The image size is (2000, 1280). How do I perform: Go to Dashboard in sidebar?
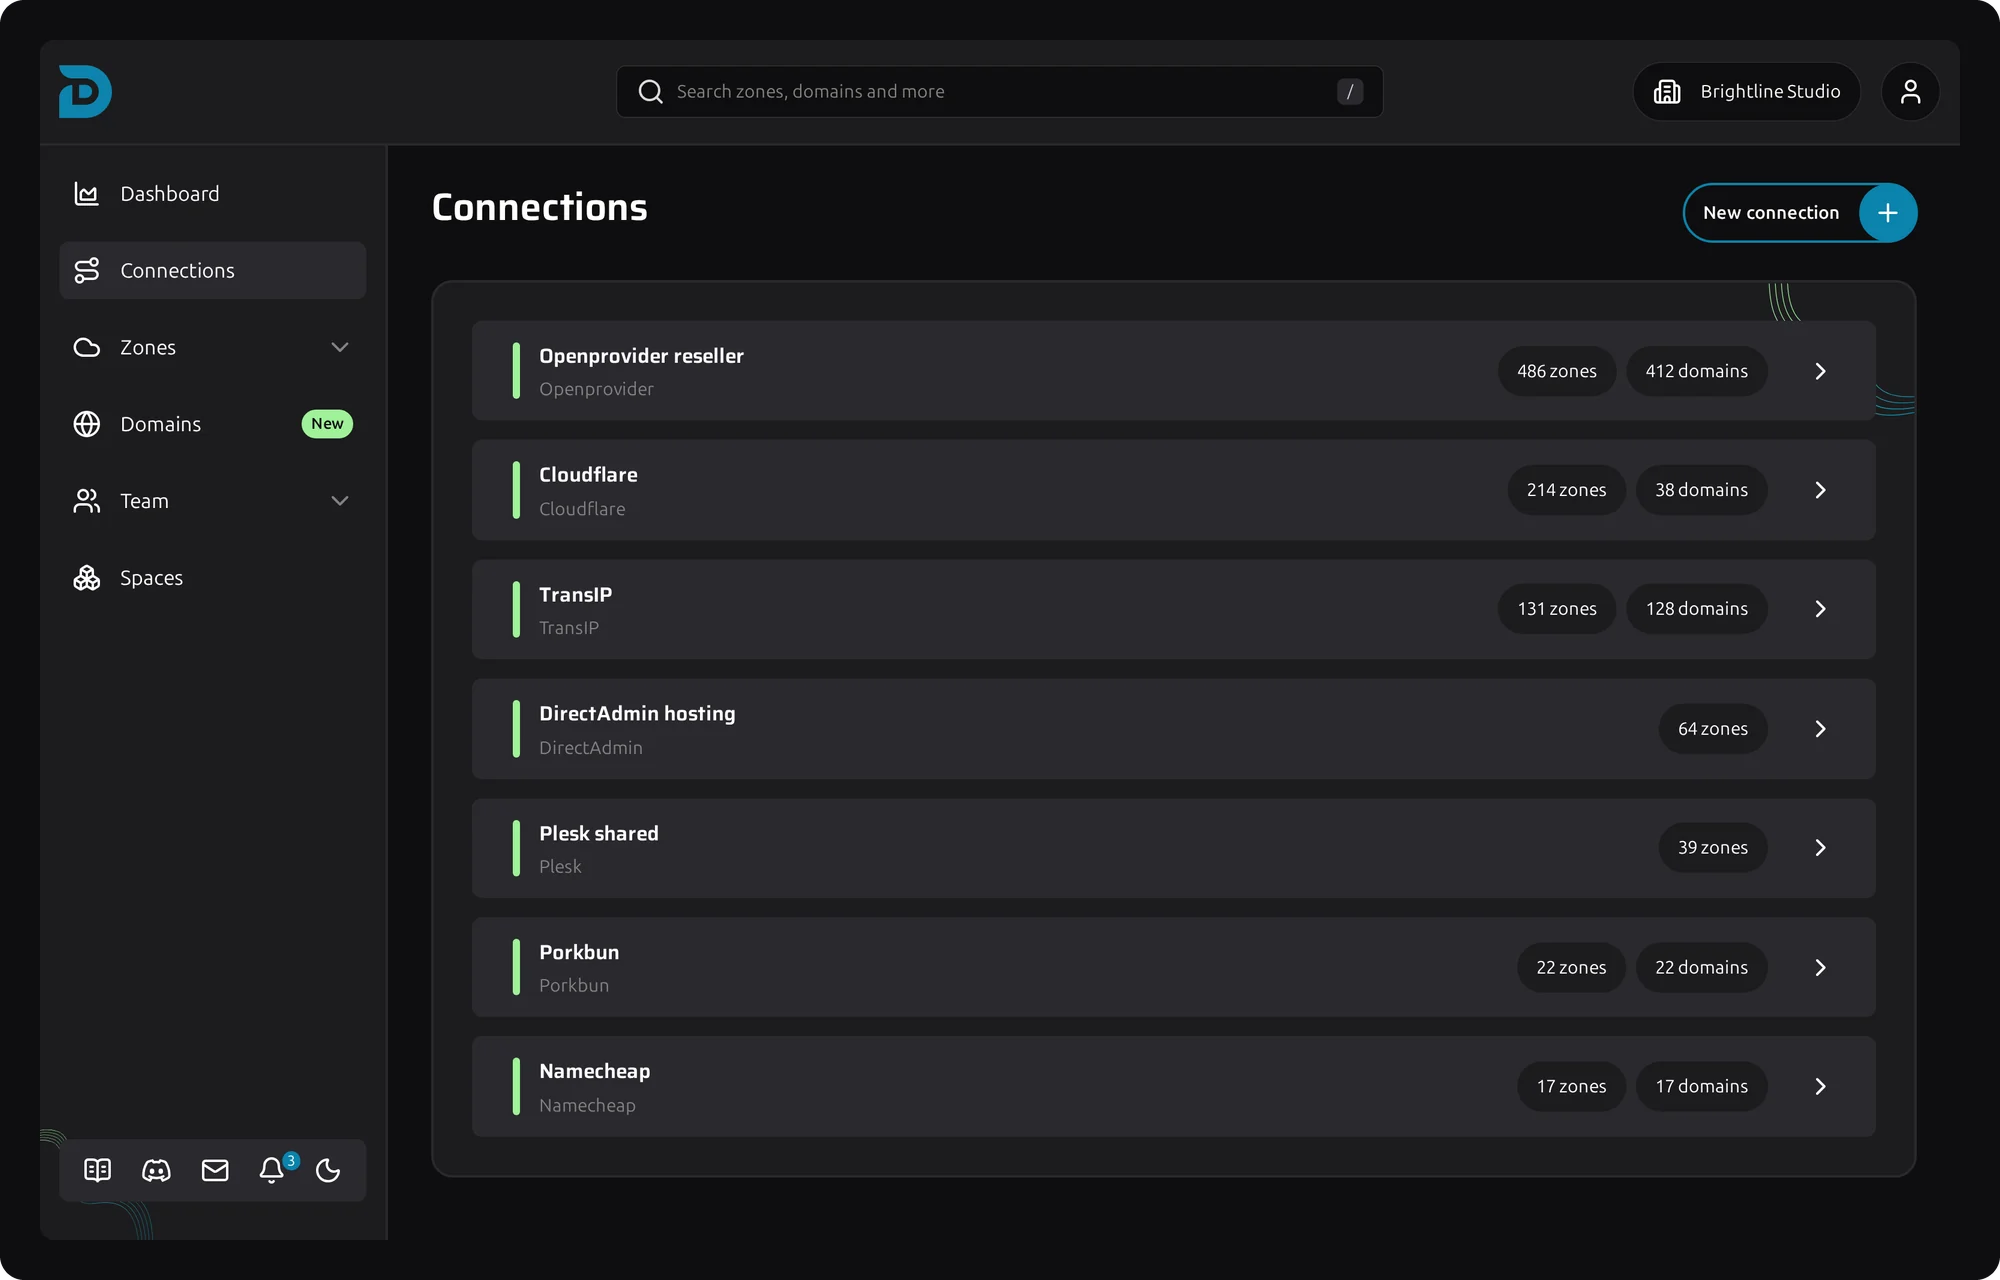click(x=213, y=194)
